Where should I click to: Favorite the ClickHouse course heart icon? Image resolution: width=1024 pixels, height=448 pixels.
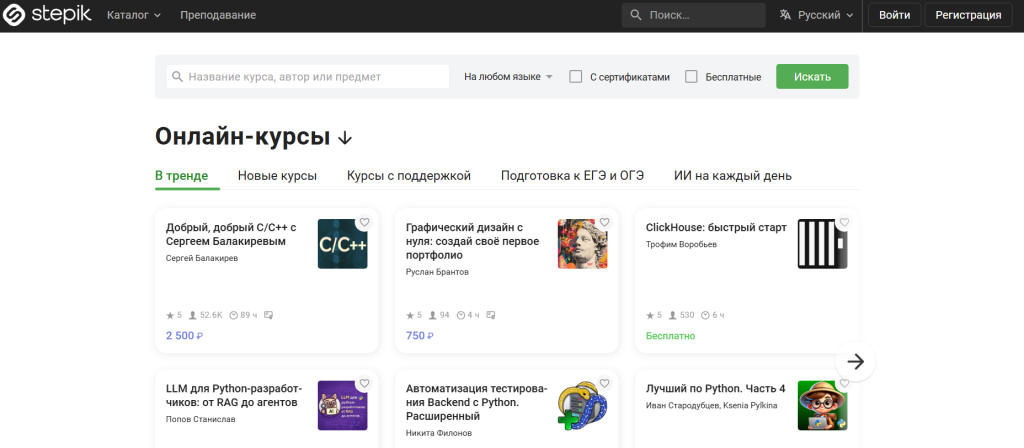[x=845, y=222]
